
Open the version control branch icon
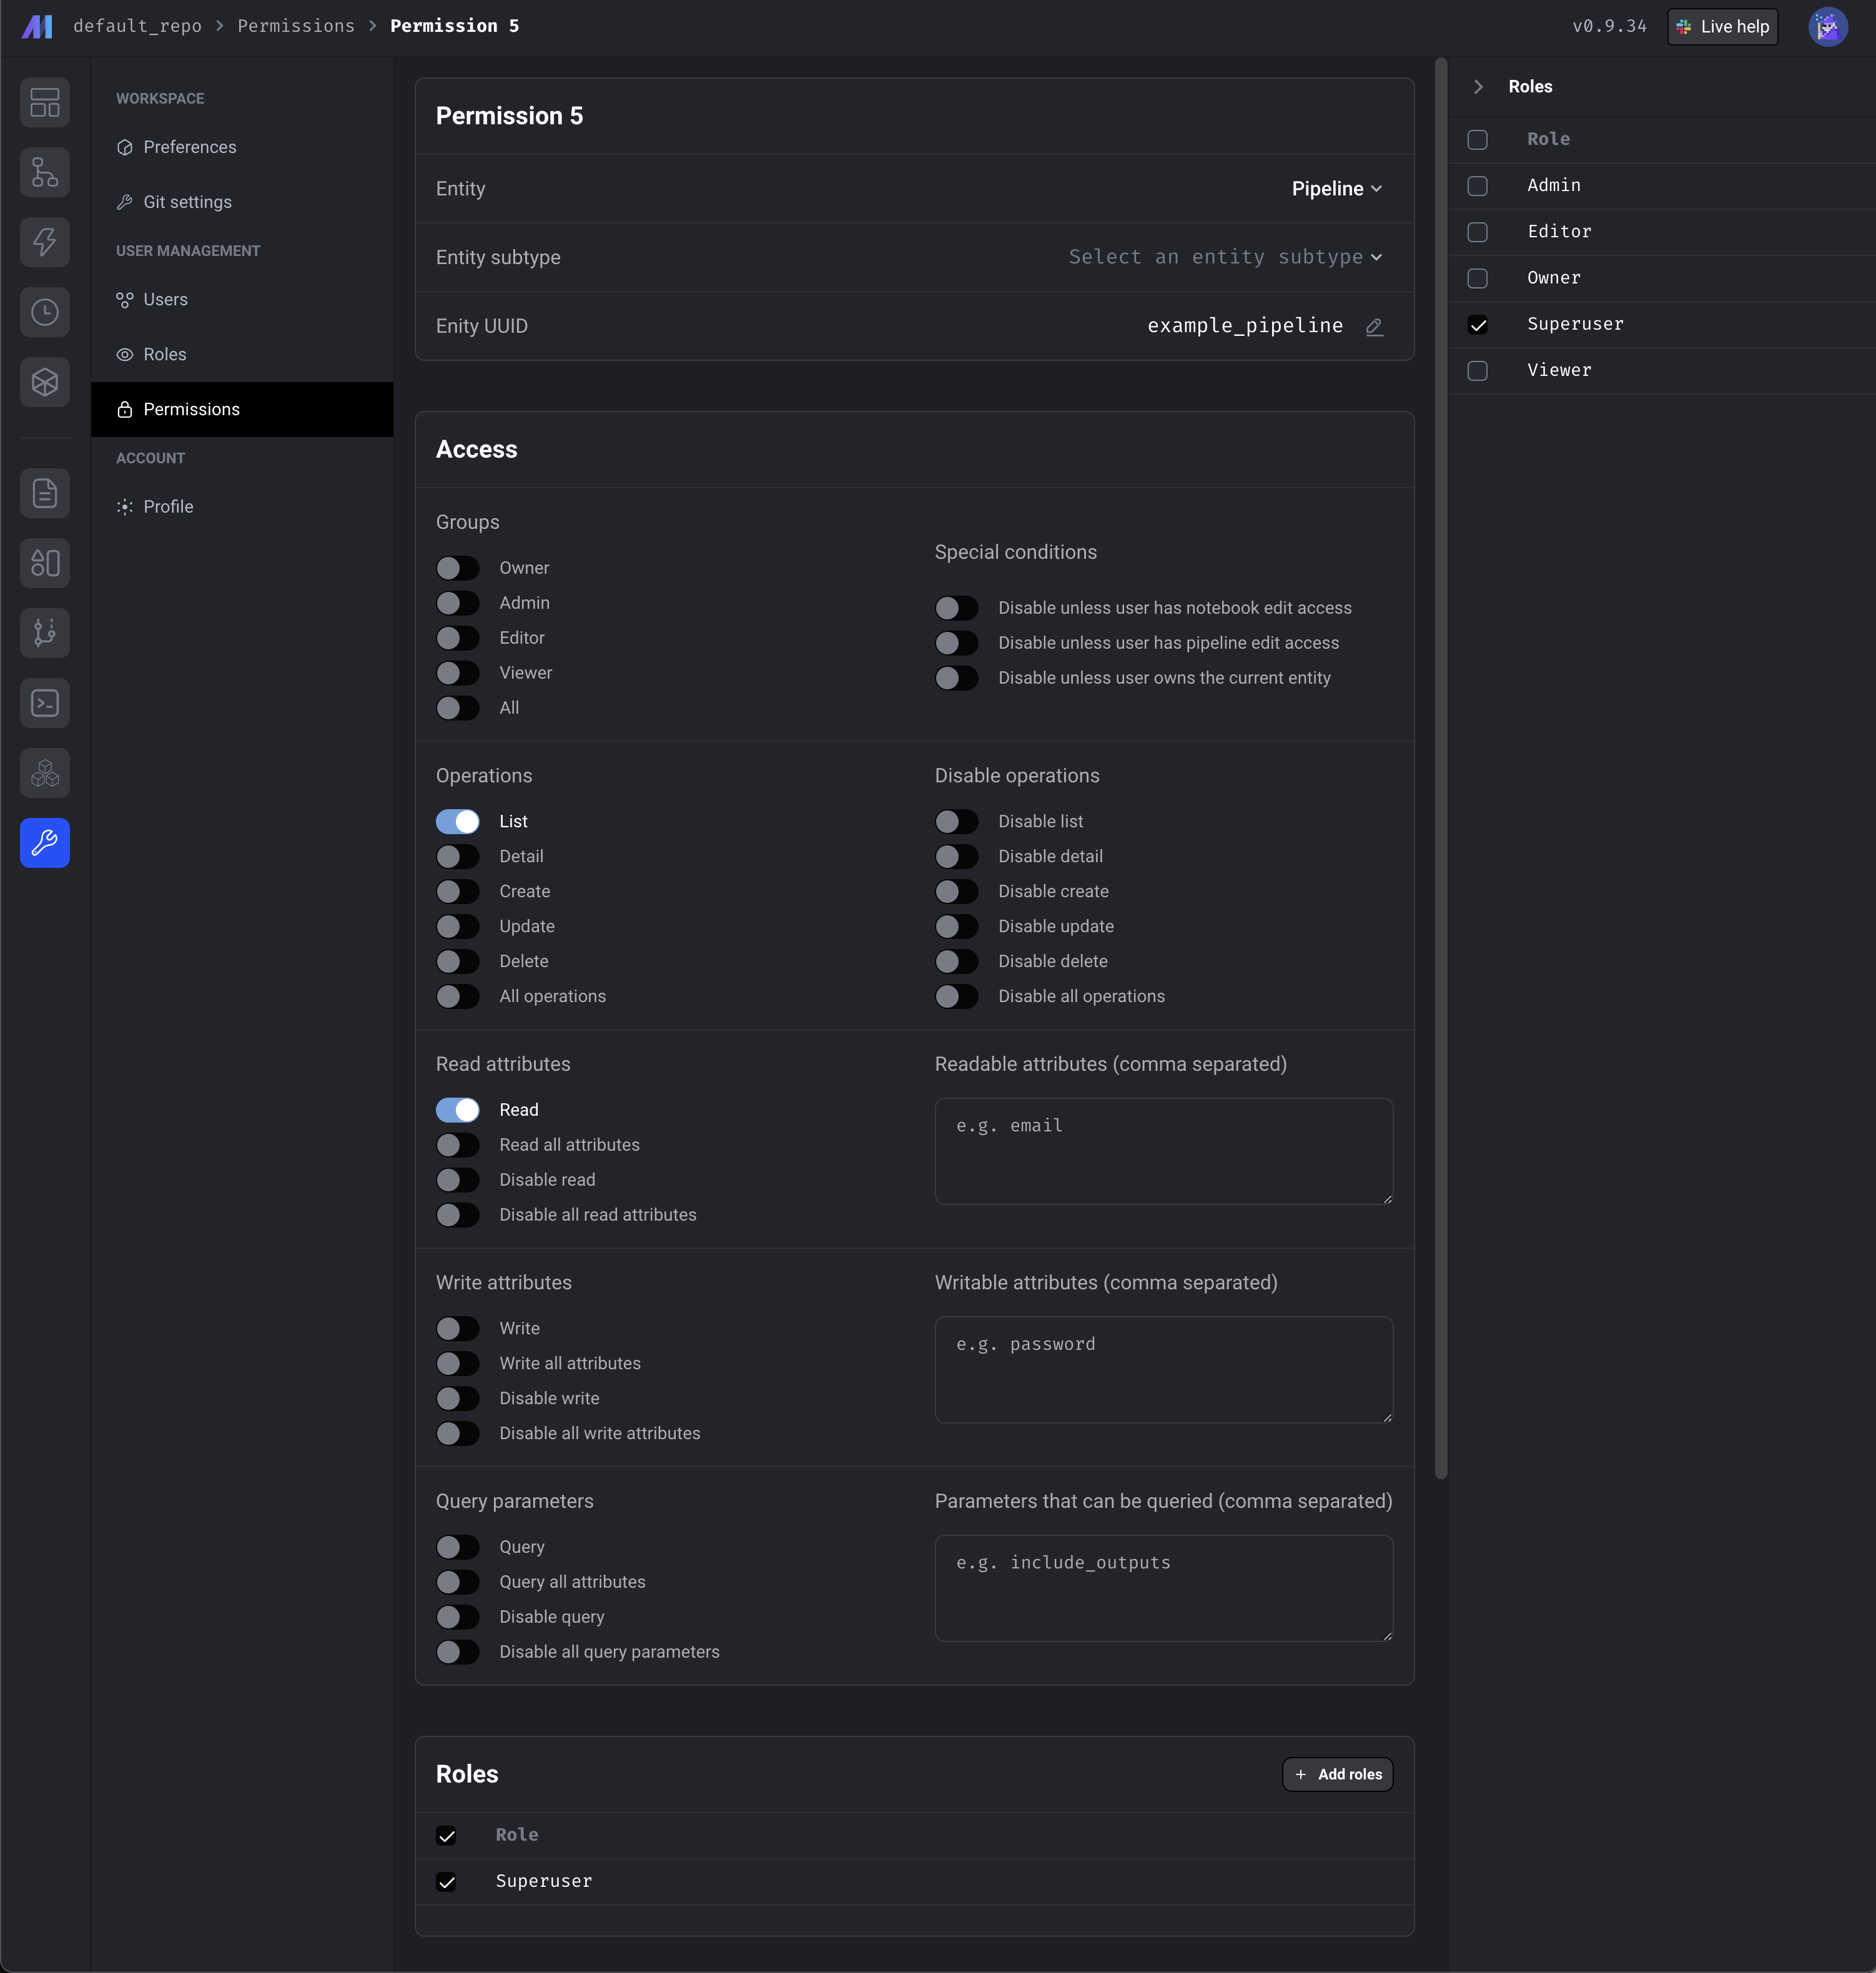[45, 633]
